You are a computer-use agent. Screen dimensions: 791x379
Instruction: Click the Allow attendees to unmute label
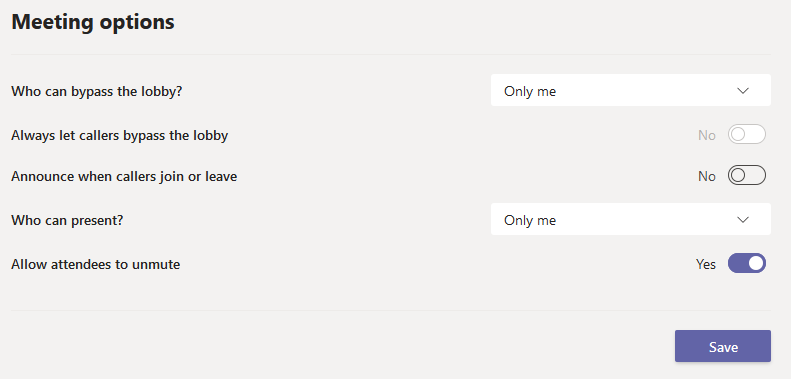[95, 264]
